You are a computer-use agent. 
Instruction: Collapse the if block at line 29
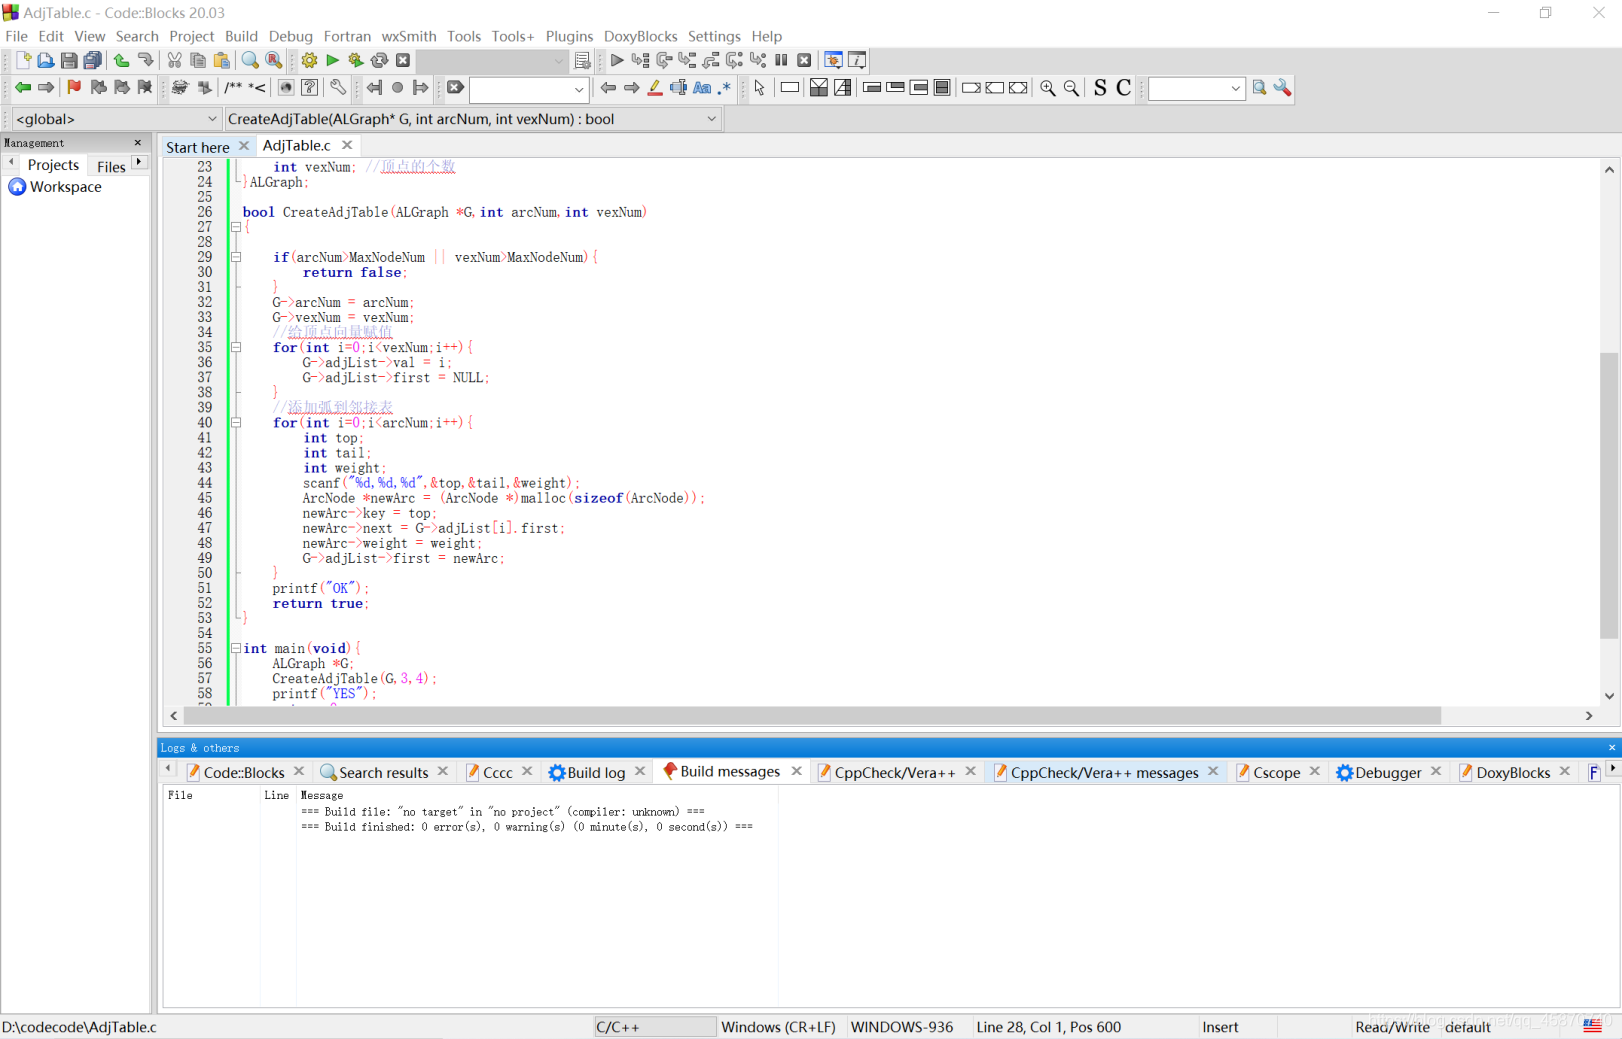click(x=236, y=257)
